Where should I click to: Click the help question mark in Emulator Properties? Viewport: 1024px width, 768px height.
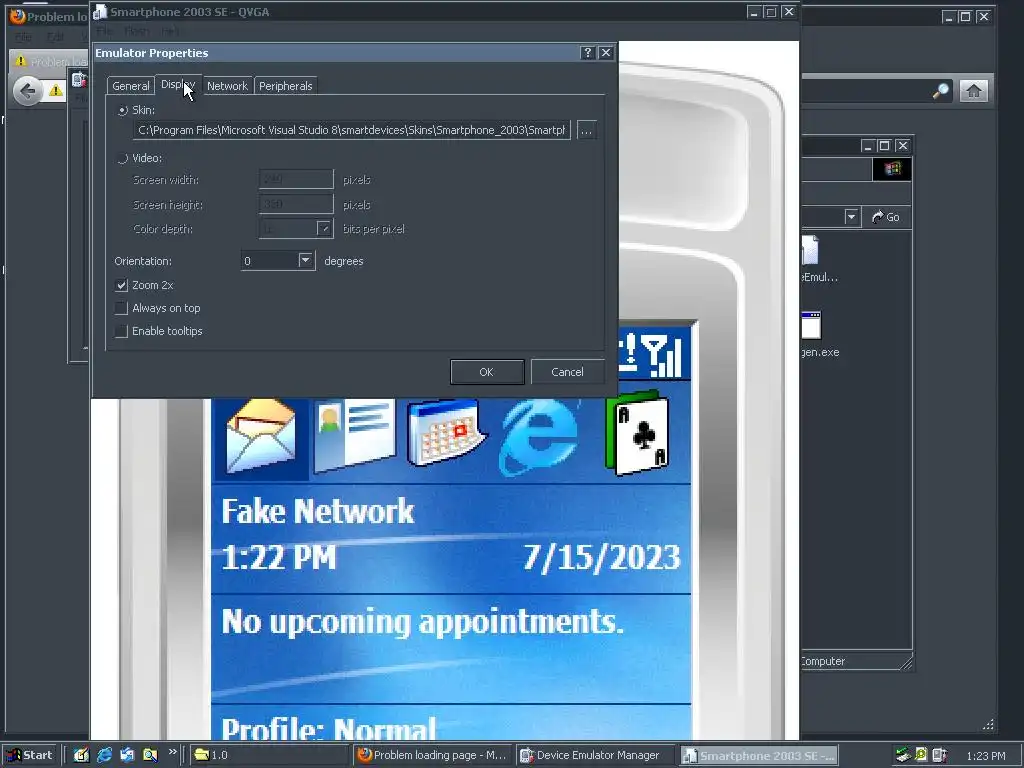(587, 53)
